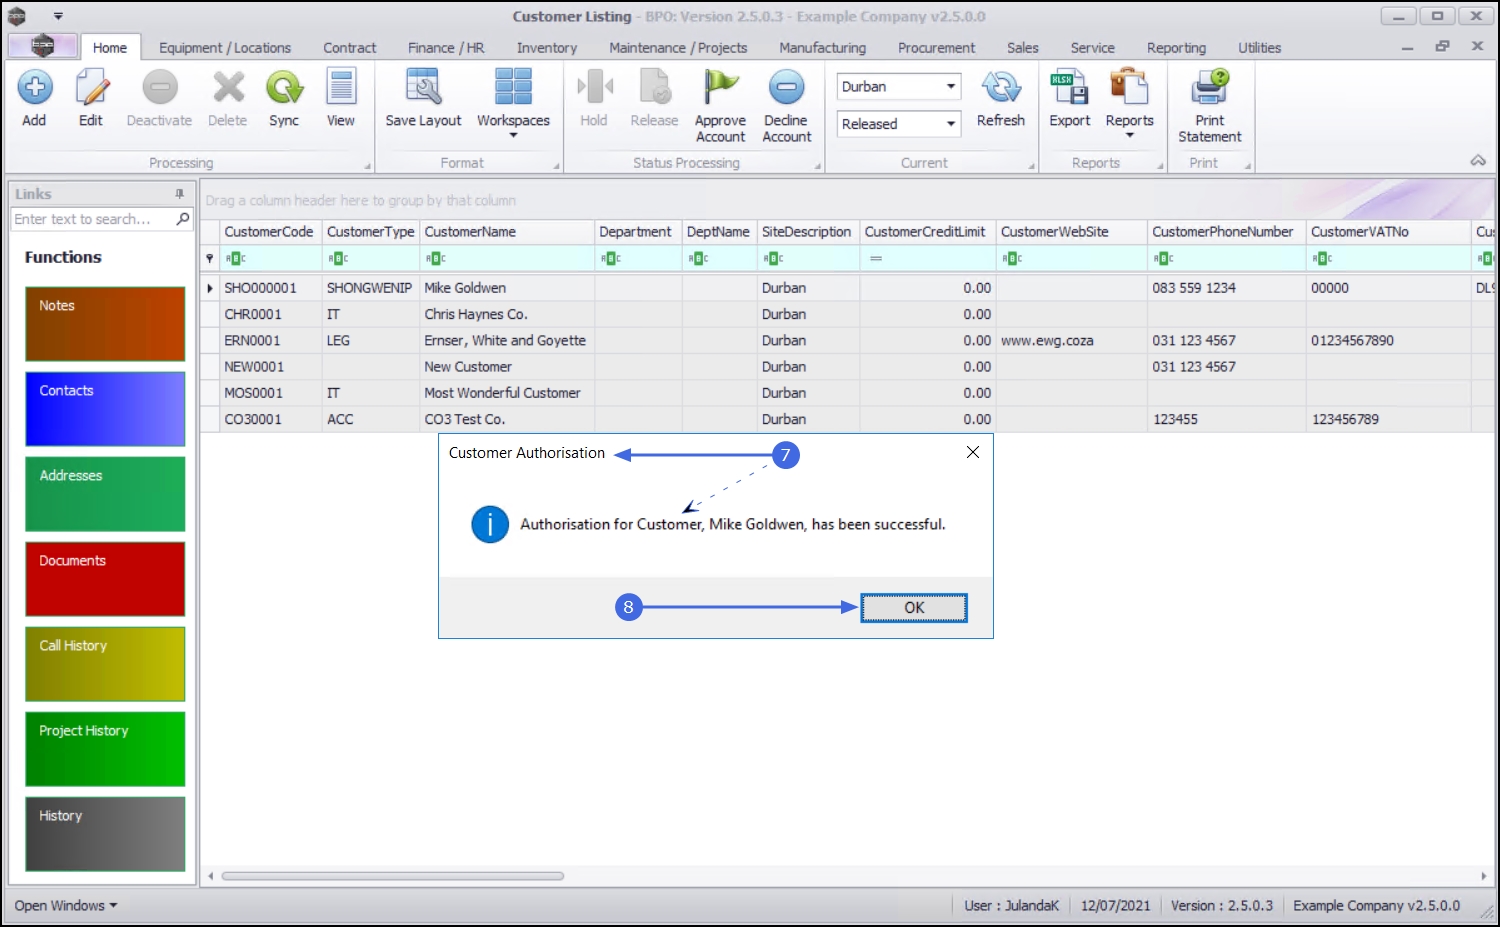Open the Durban site dropdown
This screenshot has width=1500, height=927.
[951, 87]
